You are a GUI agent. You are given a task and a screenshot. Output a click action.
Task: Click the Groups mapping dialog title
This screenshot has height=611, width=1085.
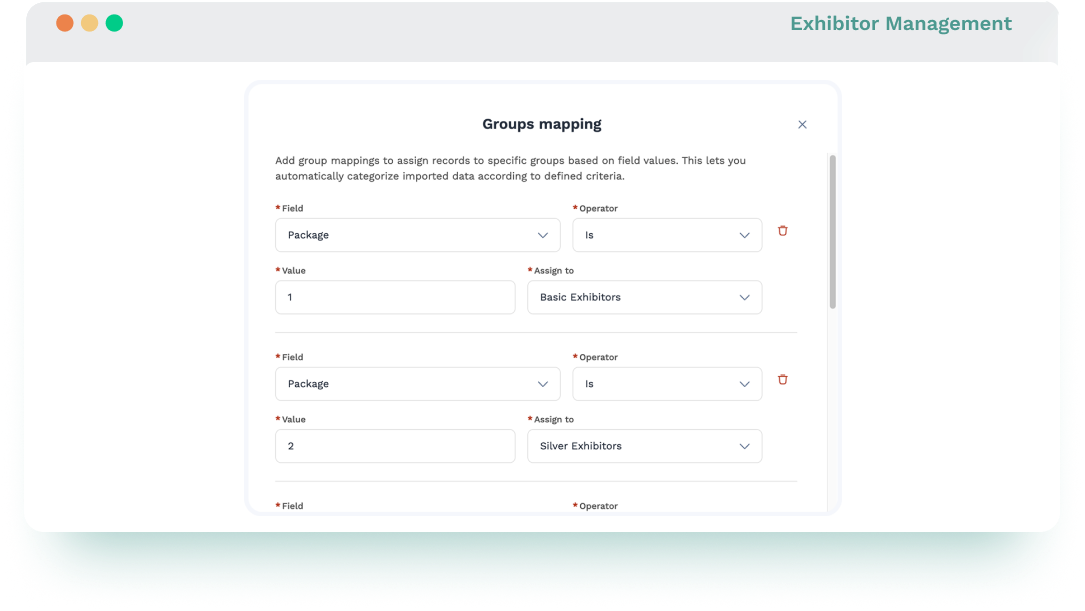(x=540, y=124)
